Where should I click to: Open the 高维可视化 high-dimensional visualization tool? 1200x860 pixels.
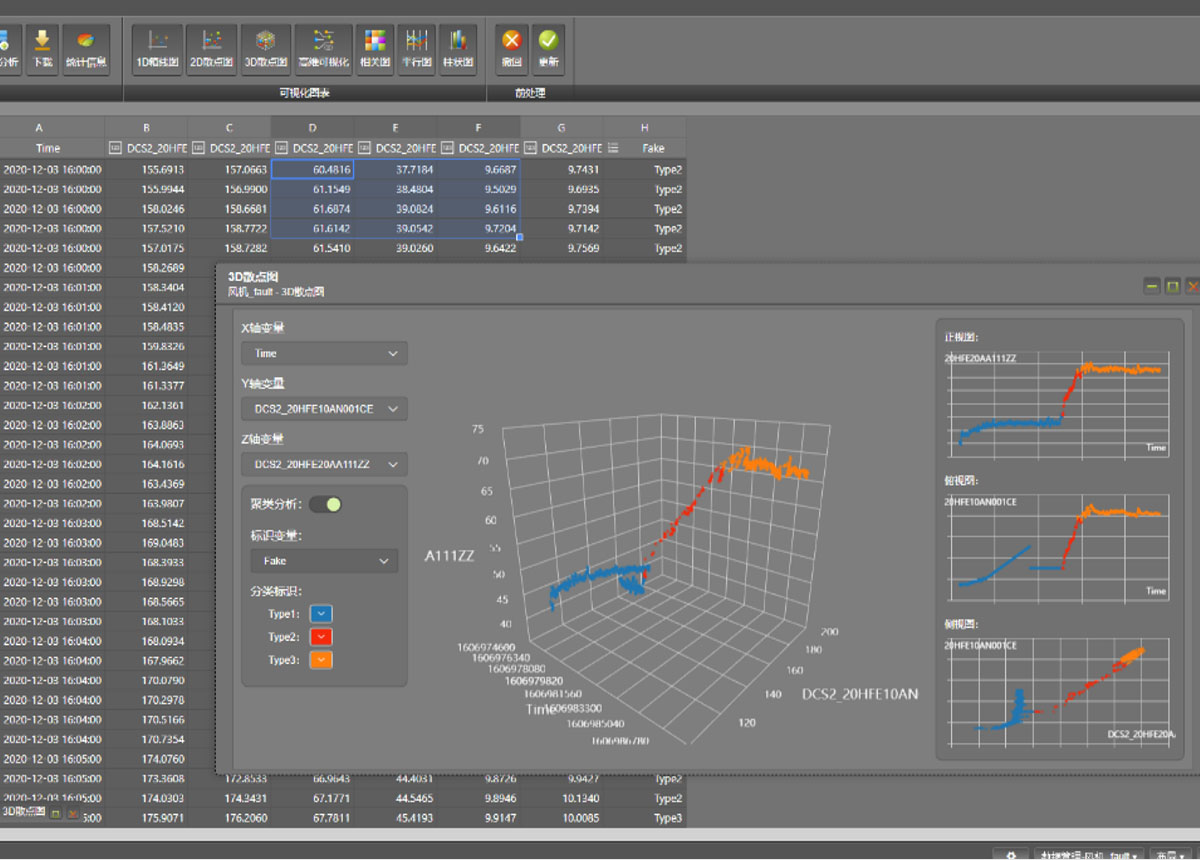click(x=324, y=49)
